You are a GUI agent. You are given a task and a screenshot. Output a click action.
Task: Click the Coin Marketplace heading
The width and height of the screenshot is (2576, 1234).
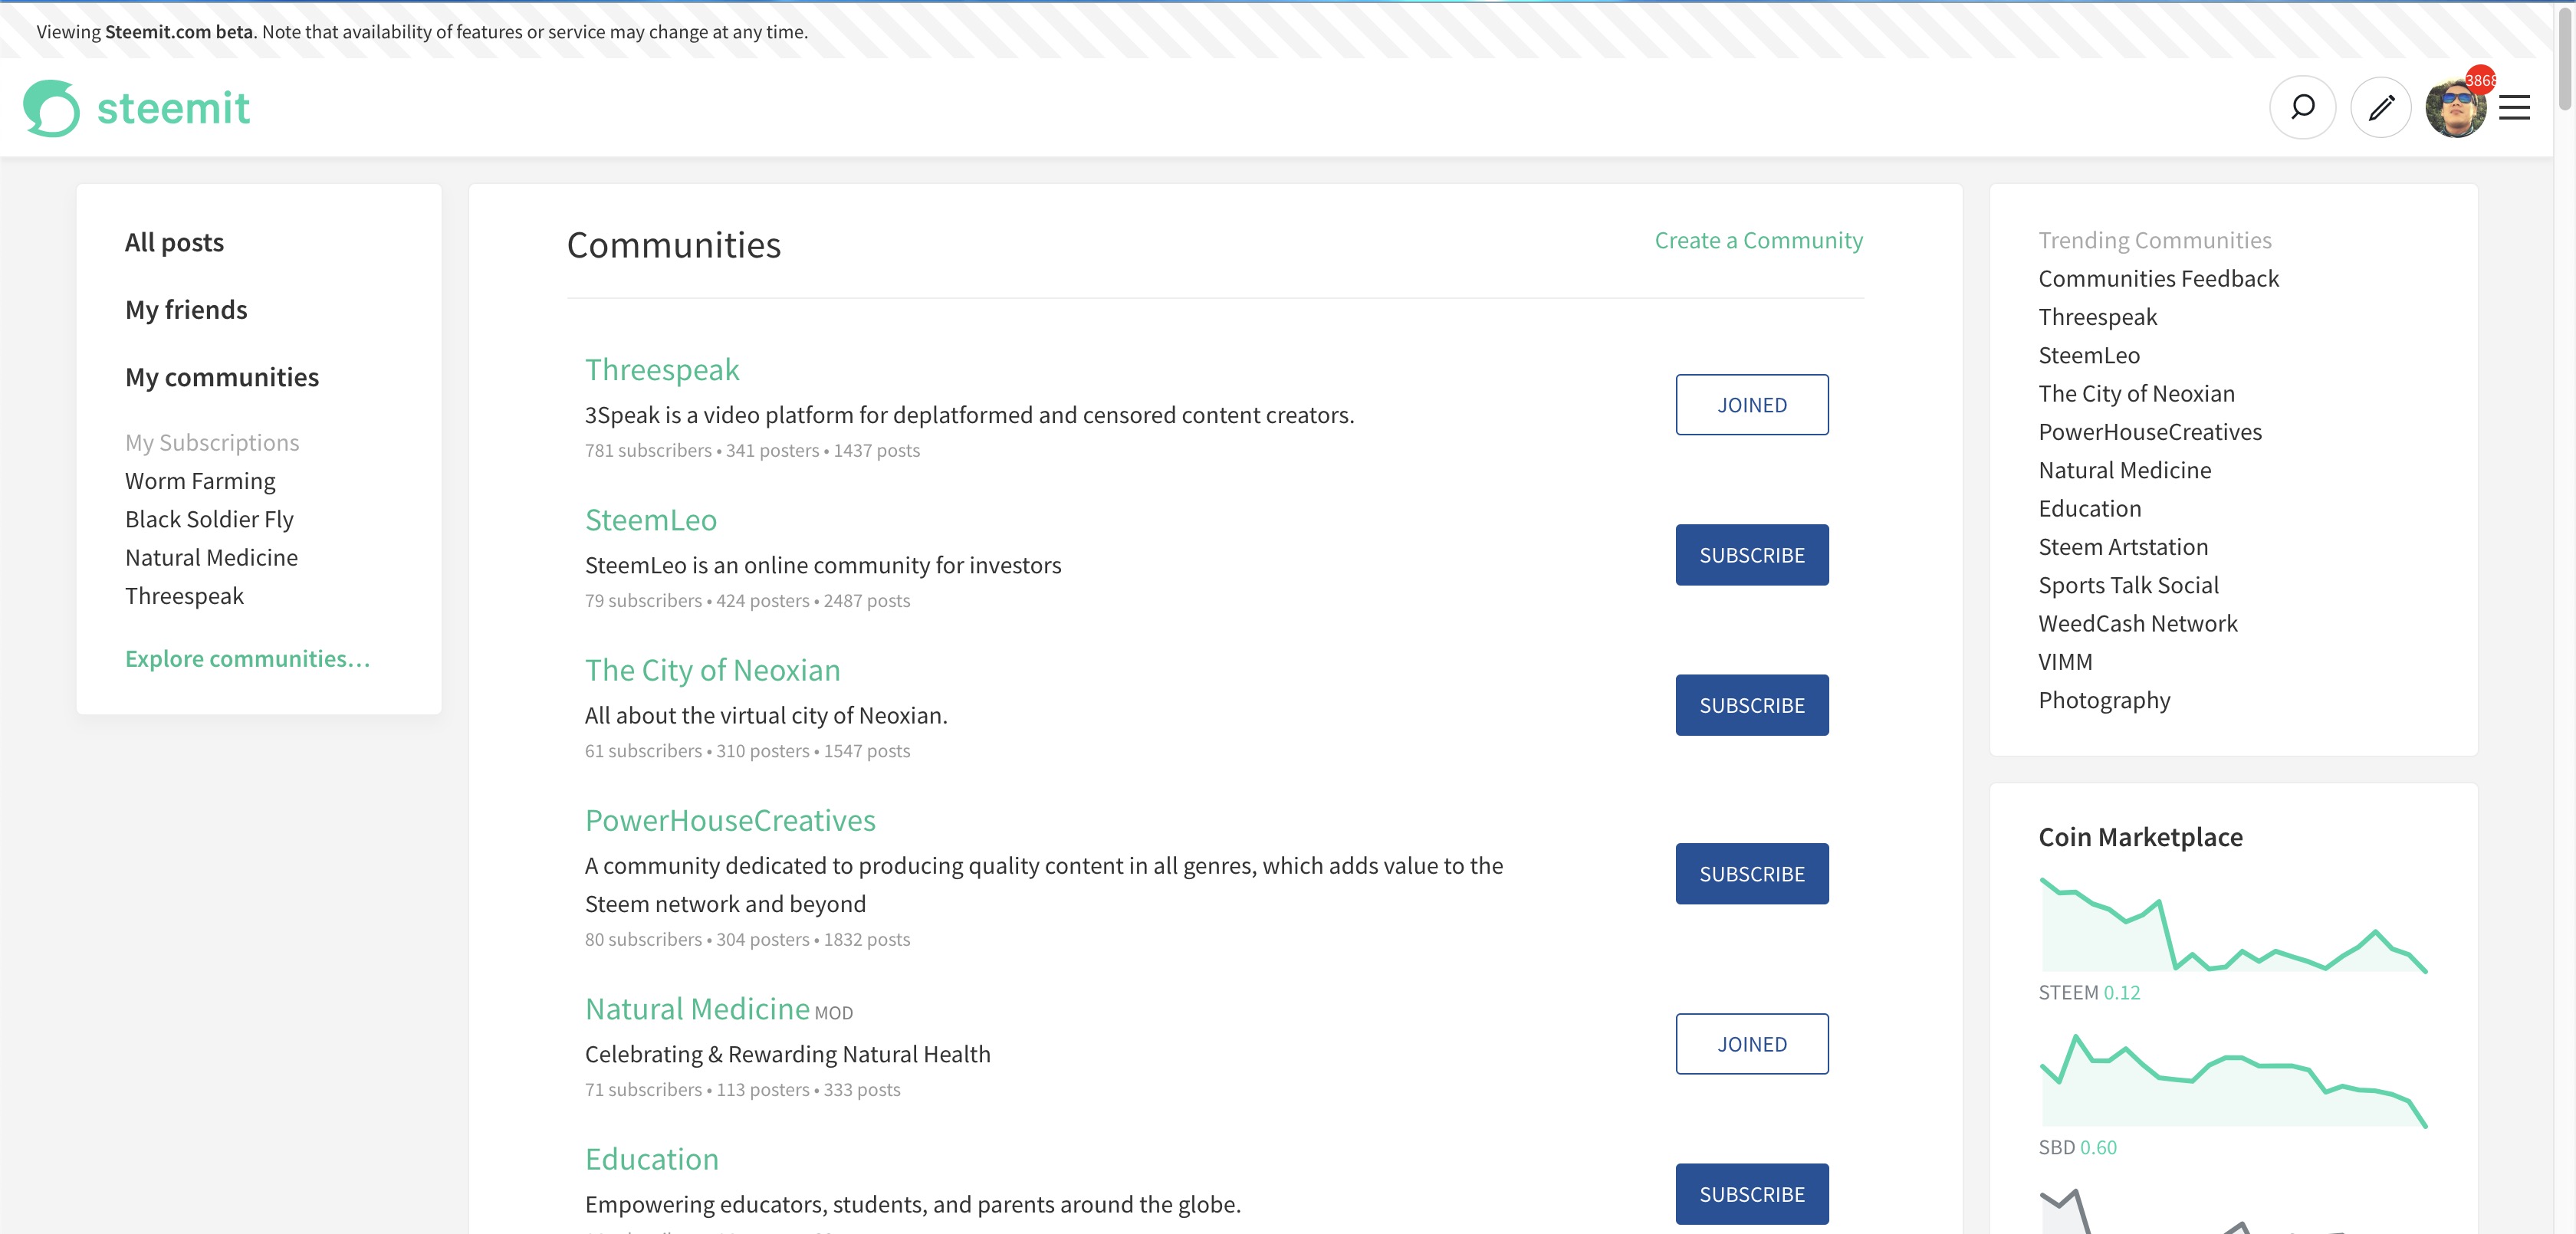pyautogui.click(x=2140, y=837)
